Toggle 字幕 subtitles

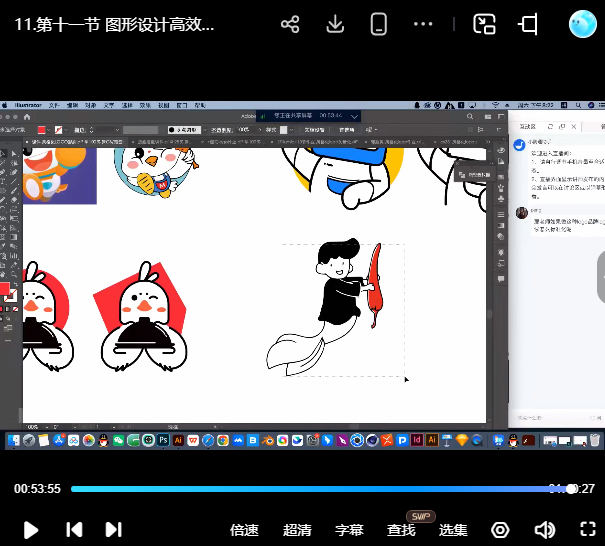coord(349,530)
